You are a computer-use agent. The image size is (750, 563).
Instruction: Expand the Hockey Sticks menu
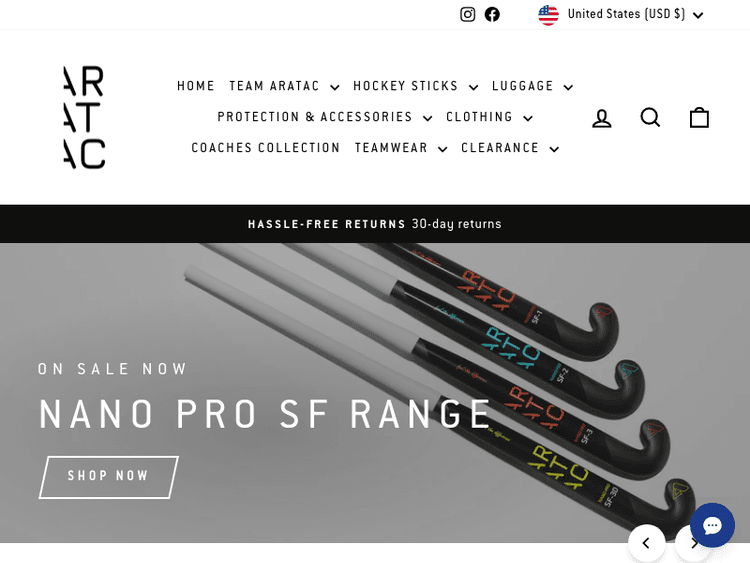[x=415, y=86]
